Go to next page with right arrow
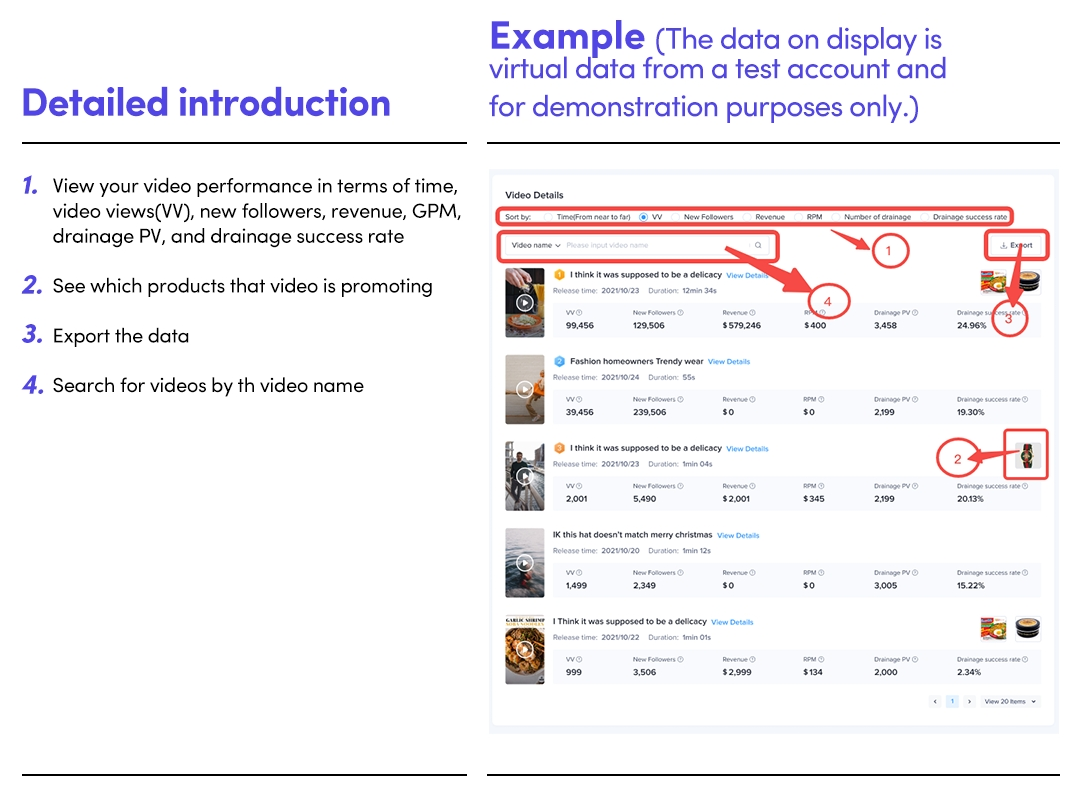1073x799 pixels. 969,702
